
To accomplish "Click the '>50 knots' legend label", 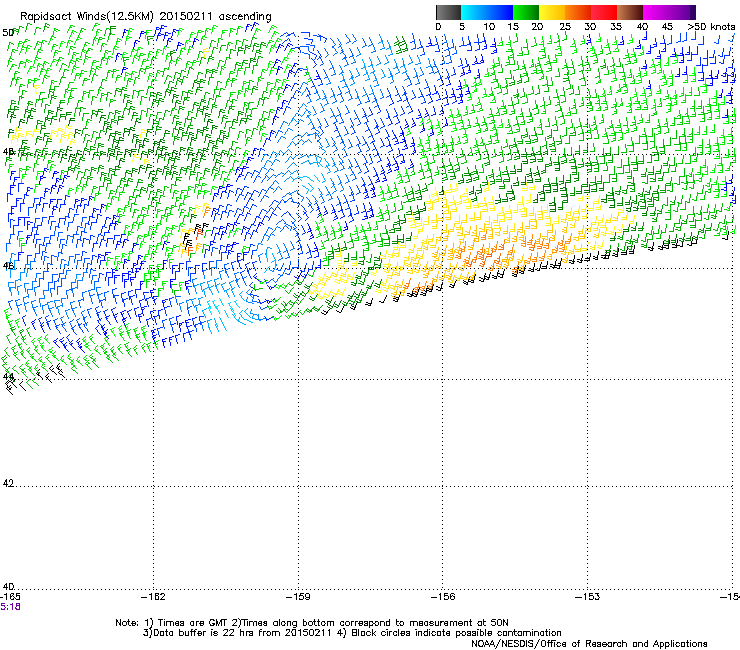I will click(x=711, y=27).
